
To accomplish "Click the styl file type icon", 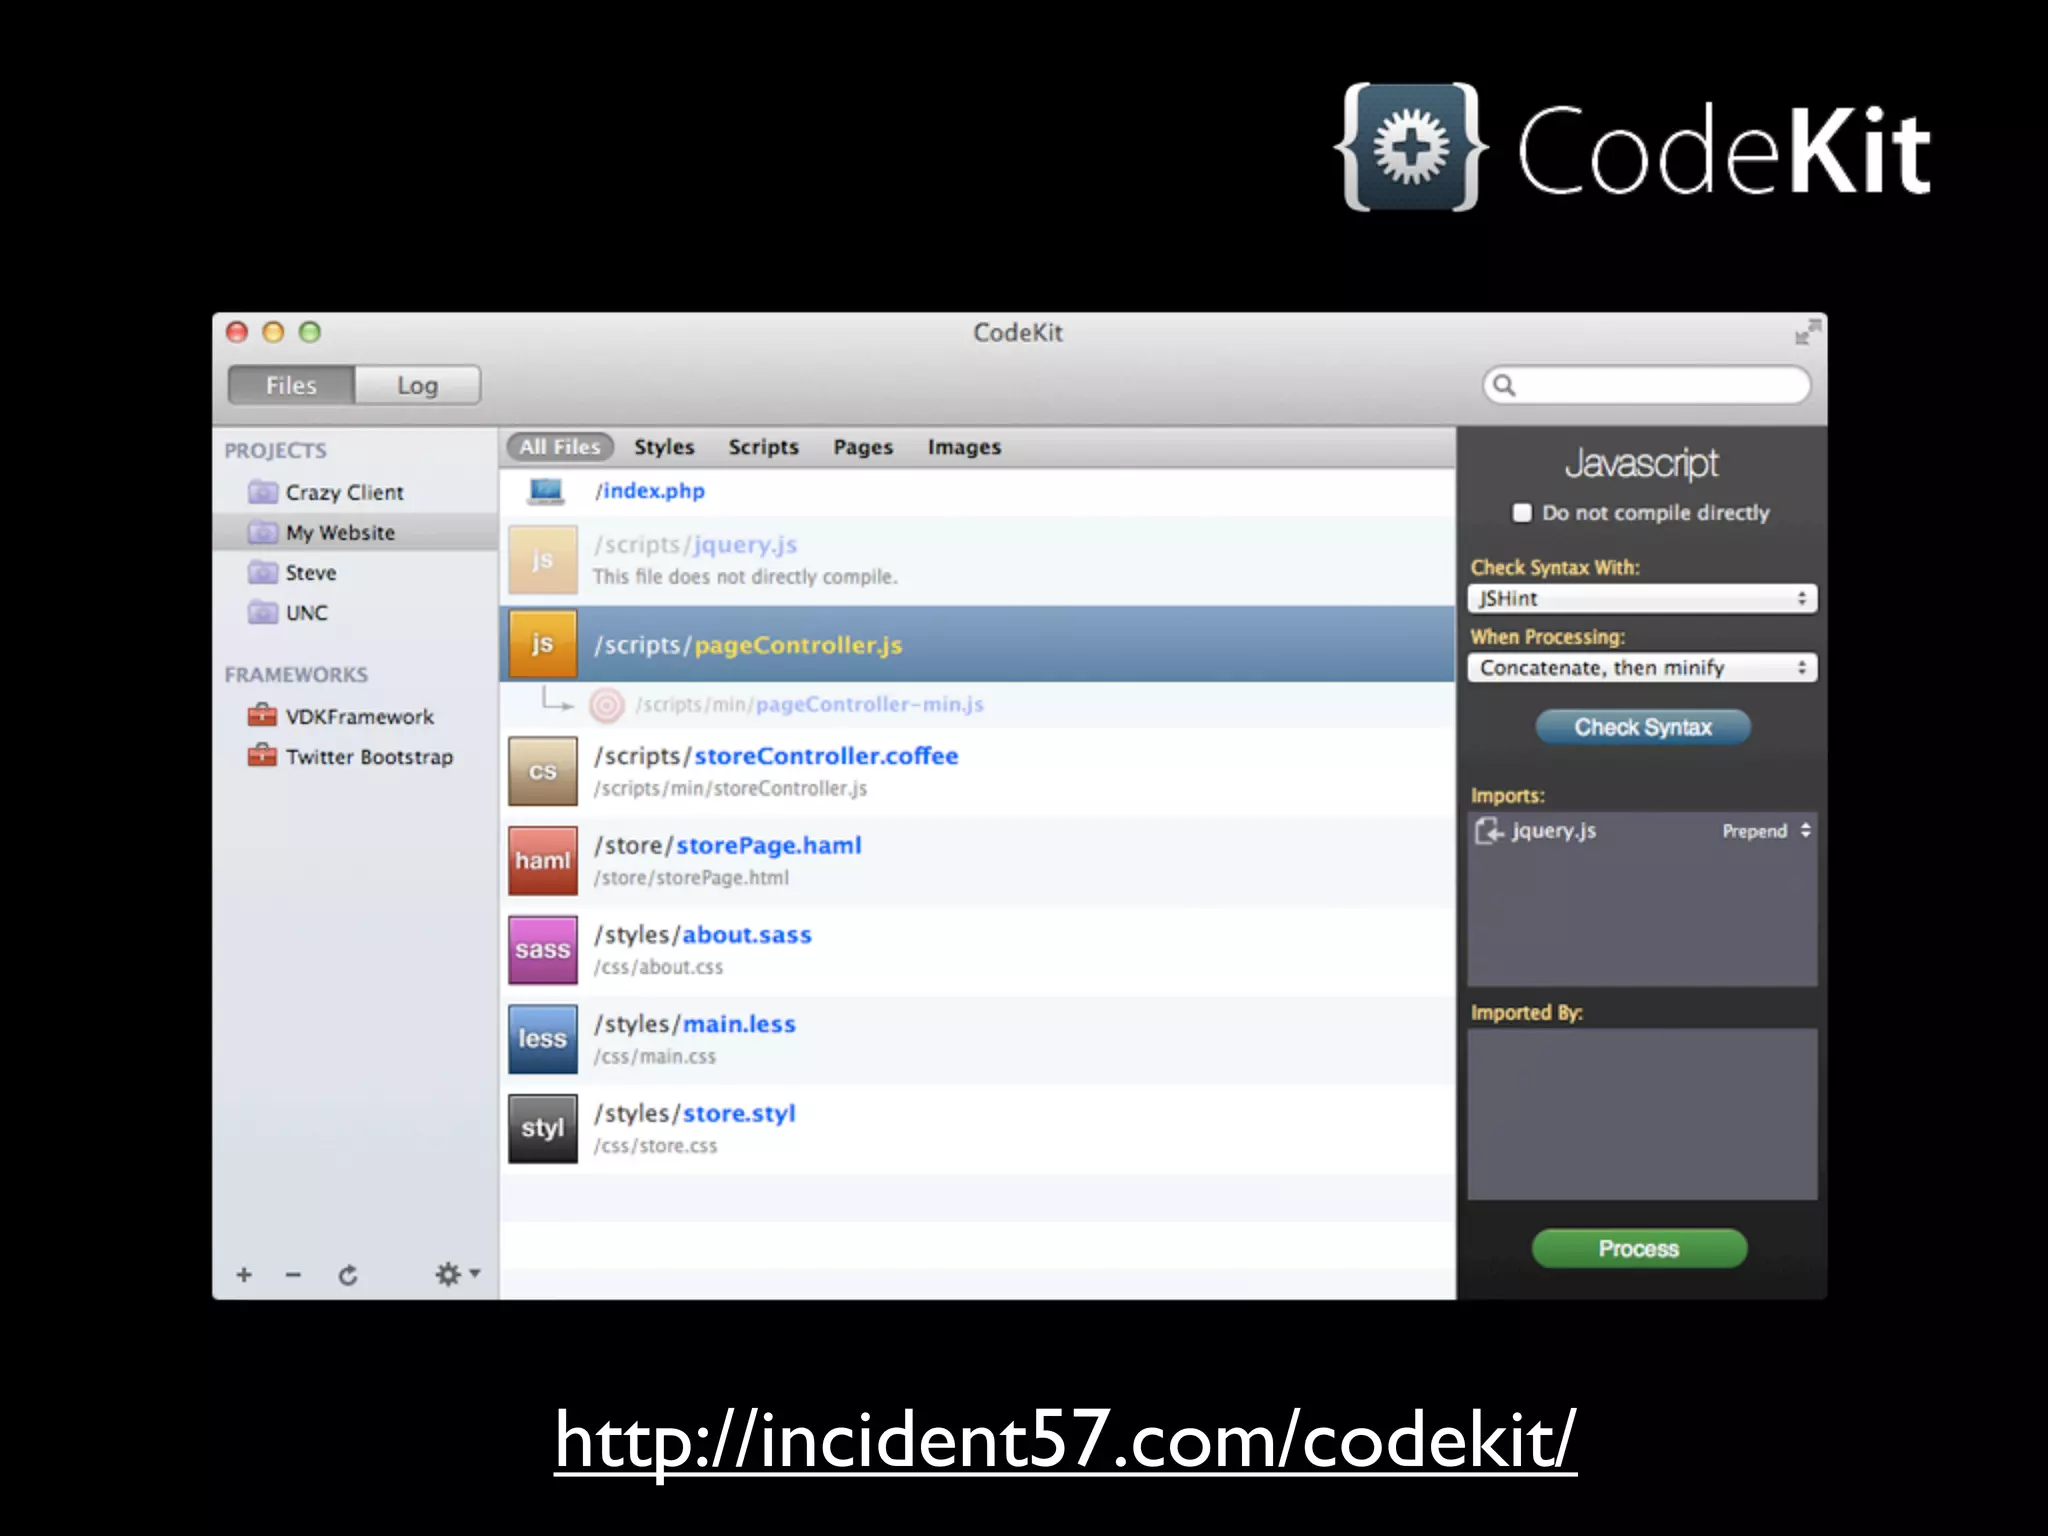I will [542, 1128].
